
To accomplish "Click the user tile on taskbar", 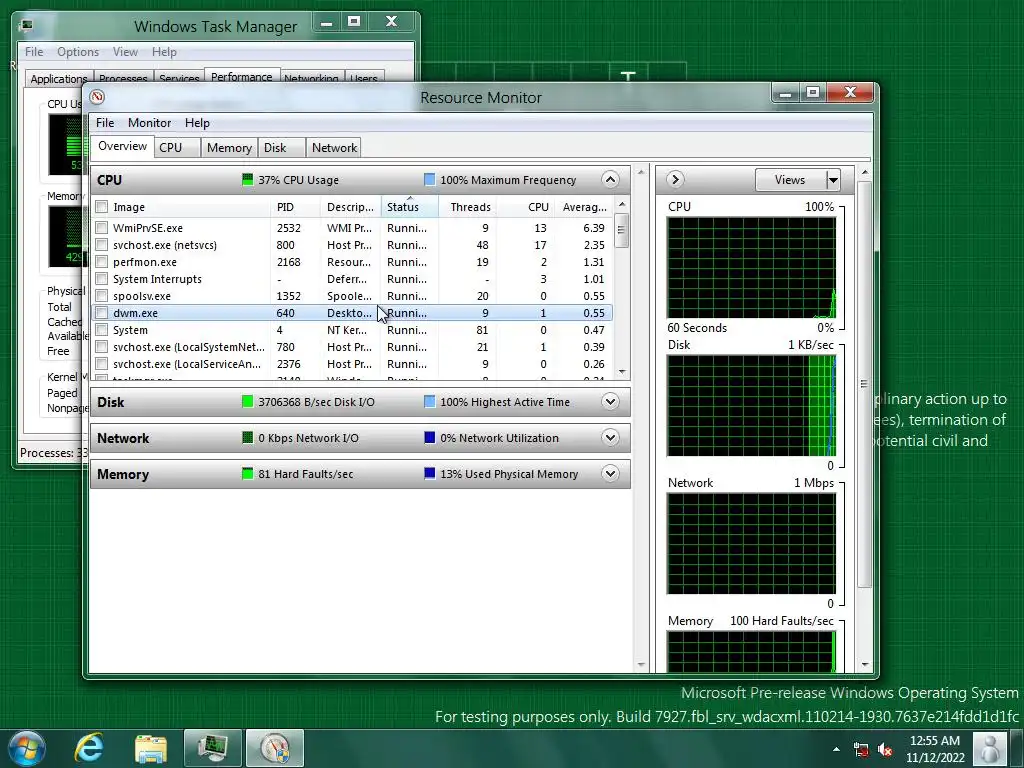I will [x=990, y=748].
